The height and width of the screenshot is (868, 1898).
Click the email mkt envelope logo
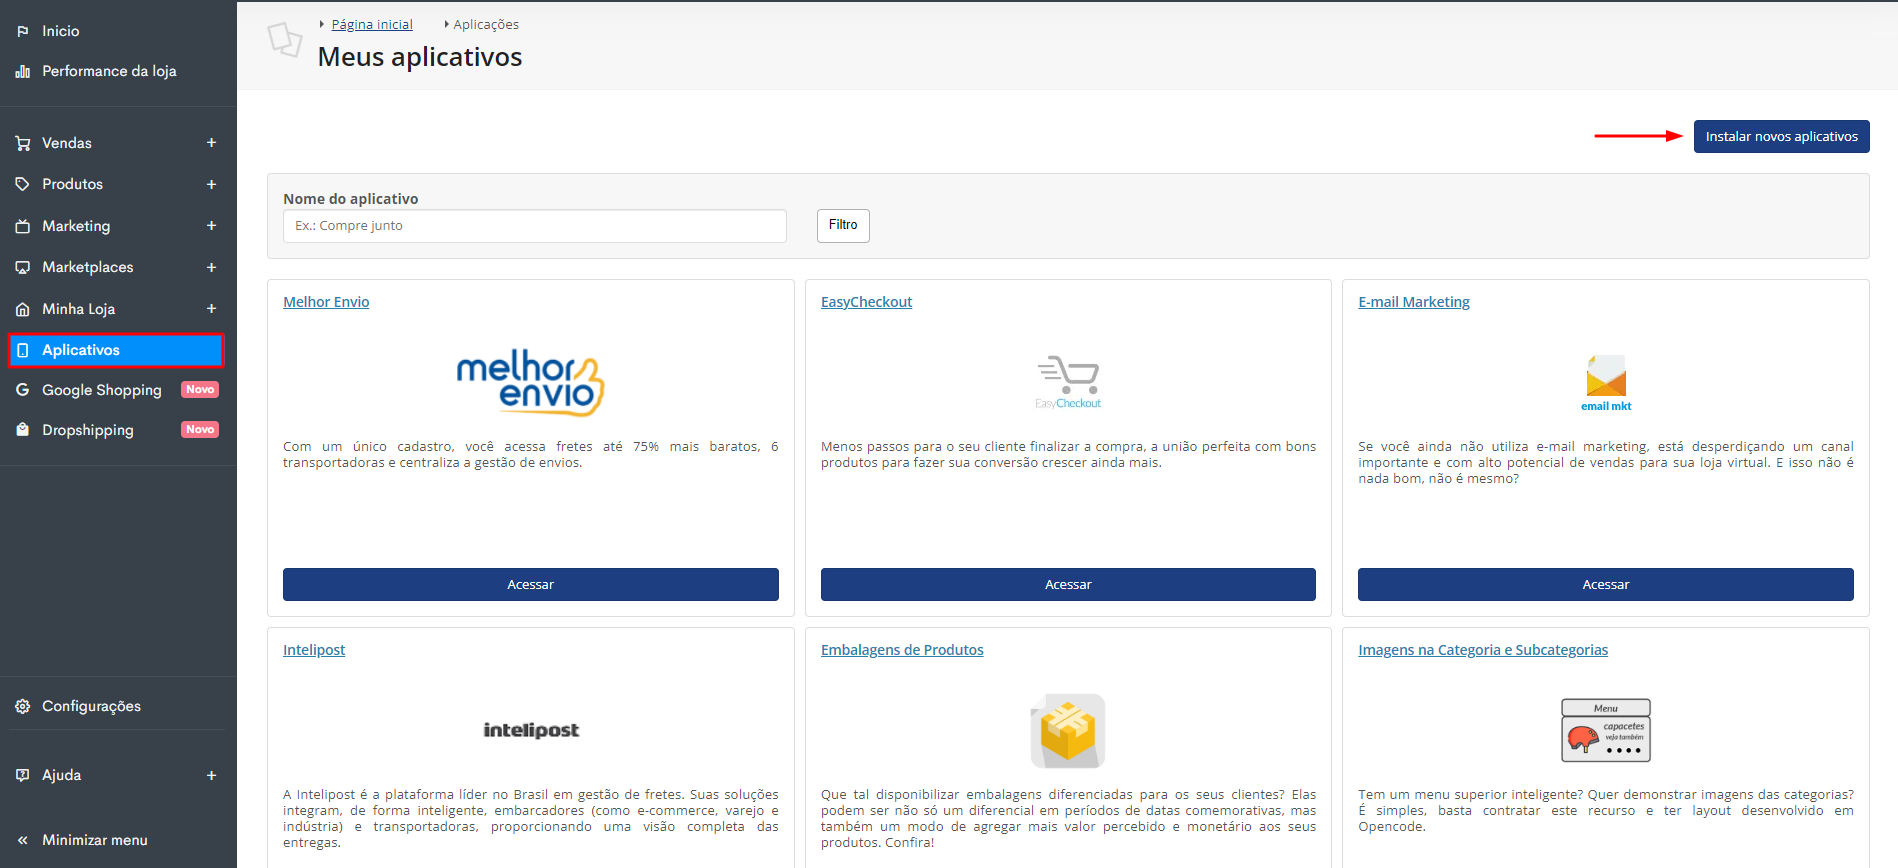1606,383
